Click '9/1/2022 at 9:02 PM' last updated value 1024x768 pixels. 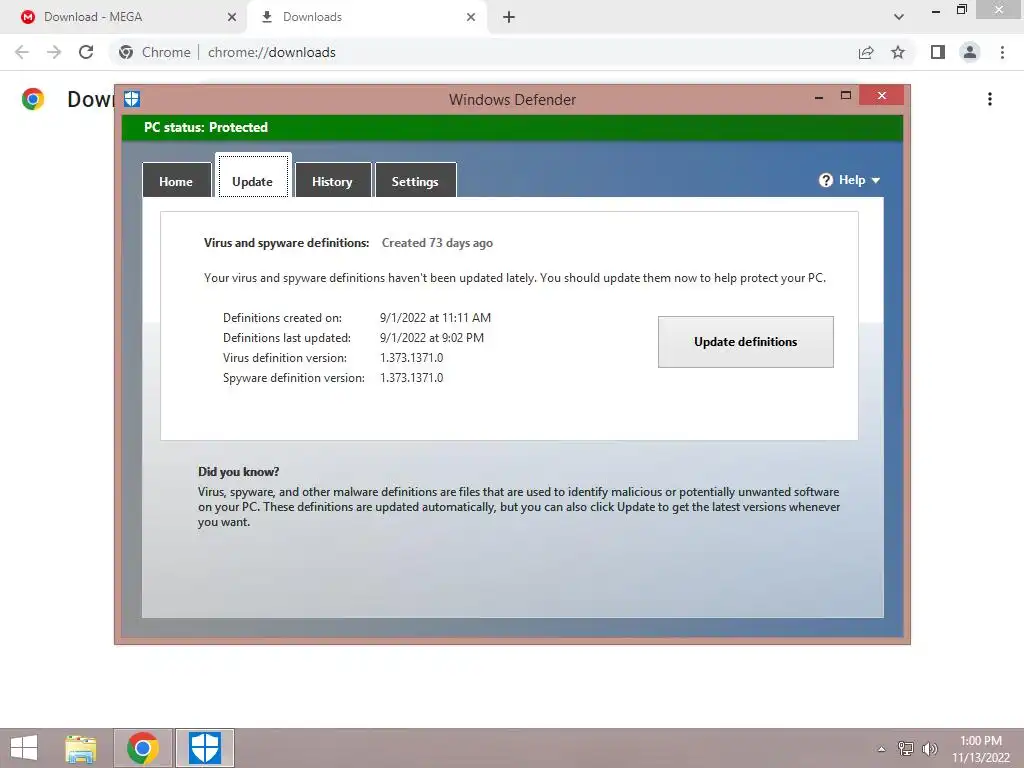coord(432,338)
